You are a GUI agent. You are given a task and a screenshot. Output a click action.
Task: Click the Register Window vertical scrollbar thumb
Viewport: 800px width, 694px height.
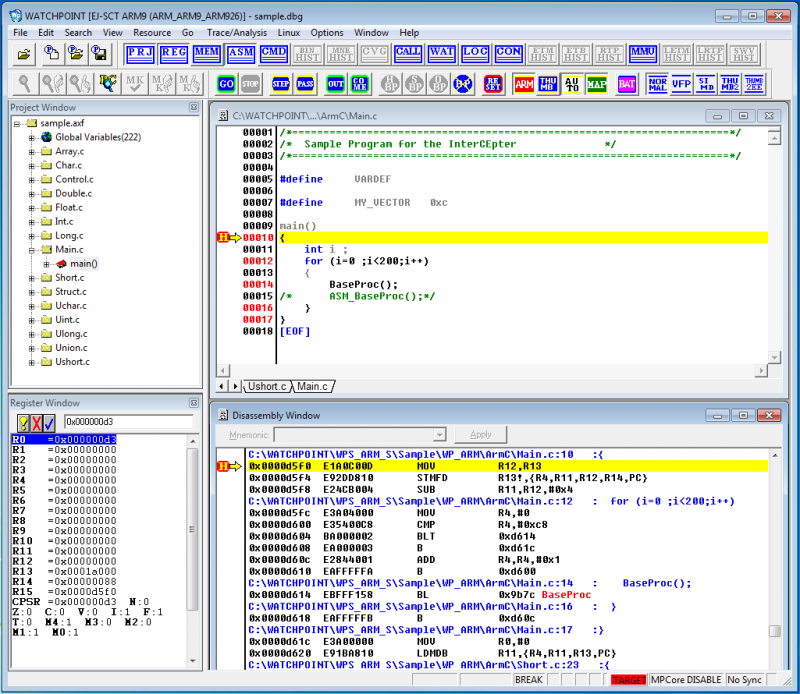192,529
